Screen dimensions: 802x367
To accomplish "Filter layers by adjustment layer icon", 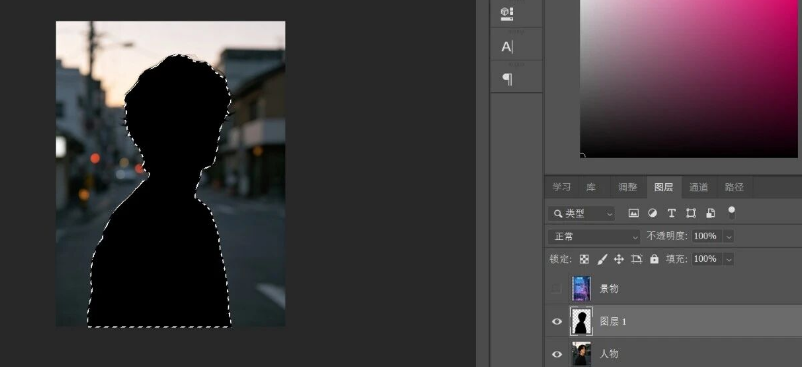I will tap(652, 213).
